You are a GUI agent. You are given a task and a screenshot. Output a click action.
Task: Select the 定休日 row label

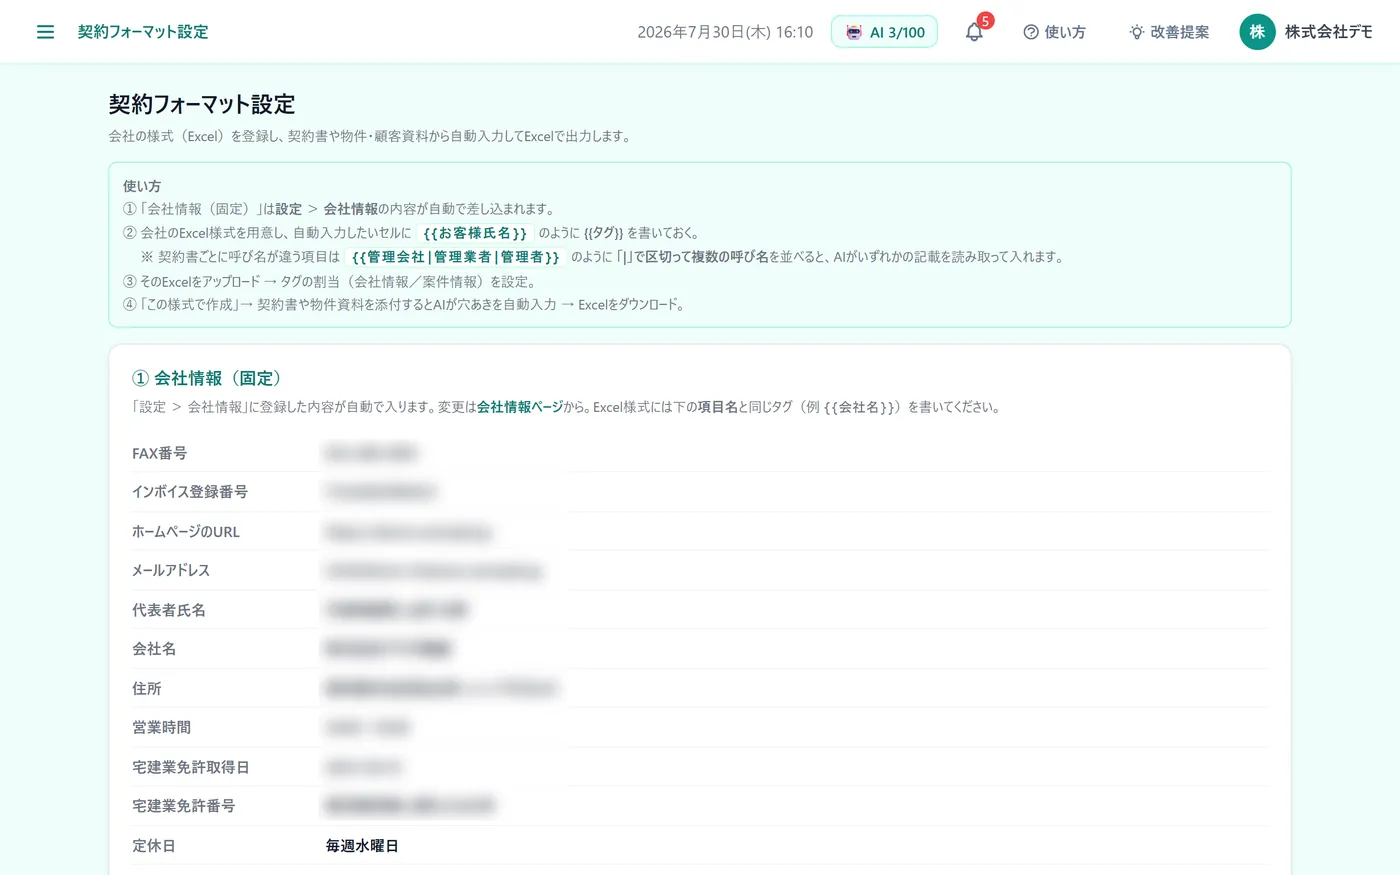(x=154, y=845)
